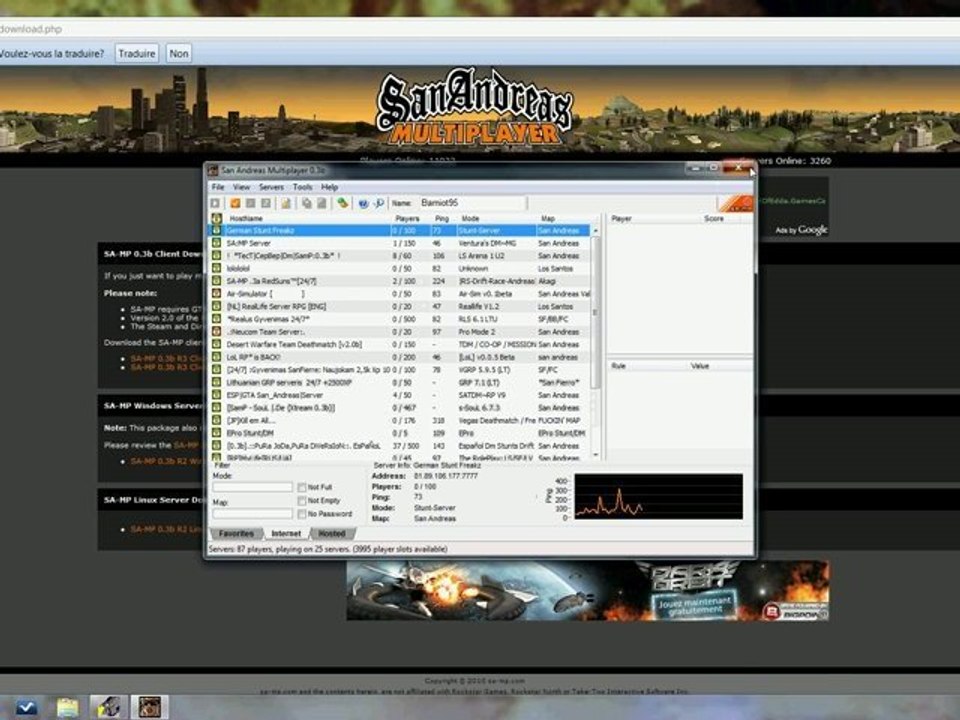Open the folder icon in taskbar
The width and height of the screenshot is (960, 720).
click(68, 707)
